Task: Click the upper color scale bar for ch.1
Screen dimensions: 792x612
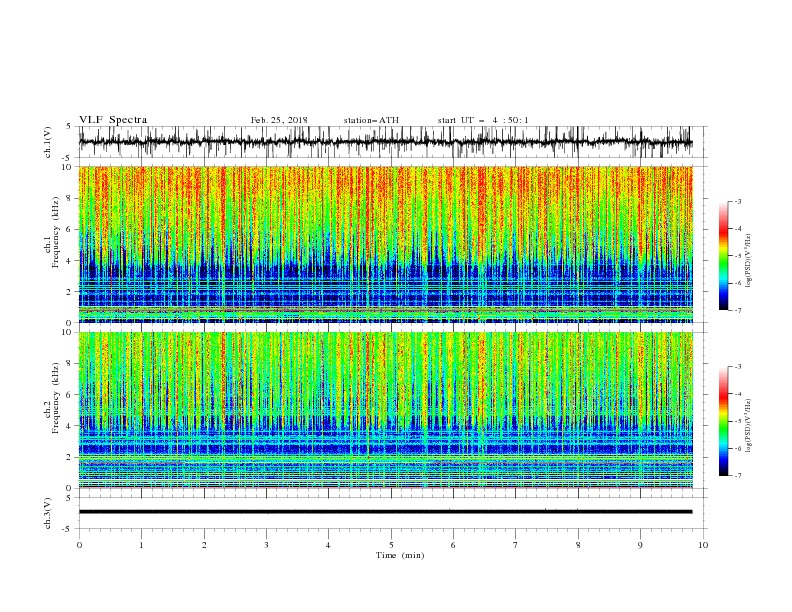Action: click(723, 256)
